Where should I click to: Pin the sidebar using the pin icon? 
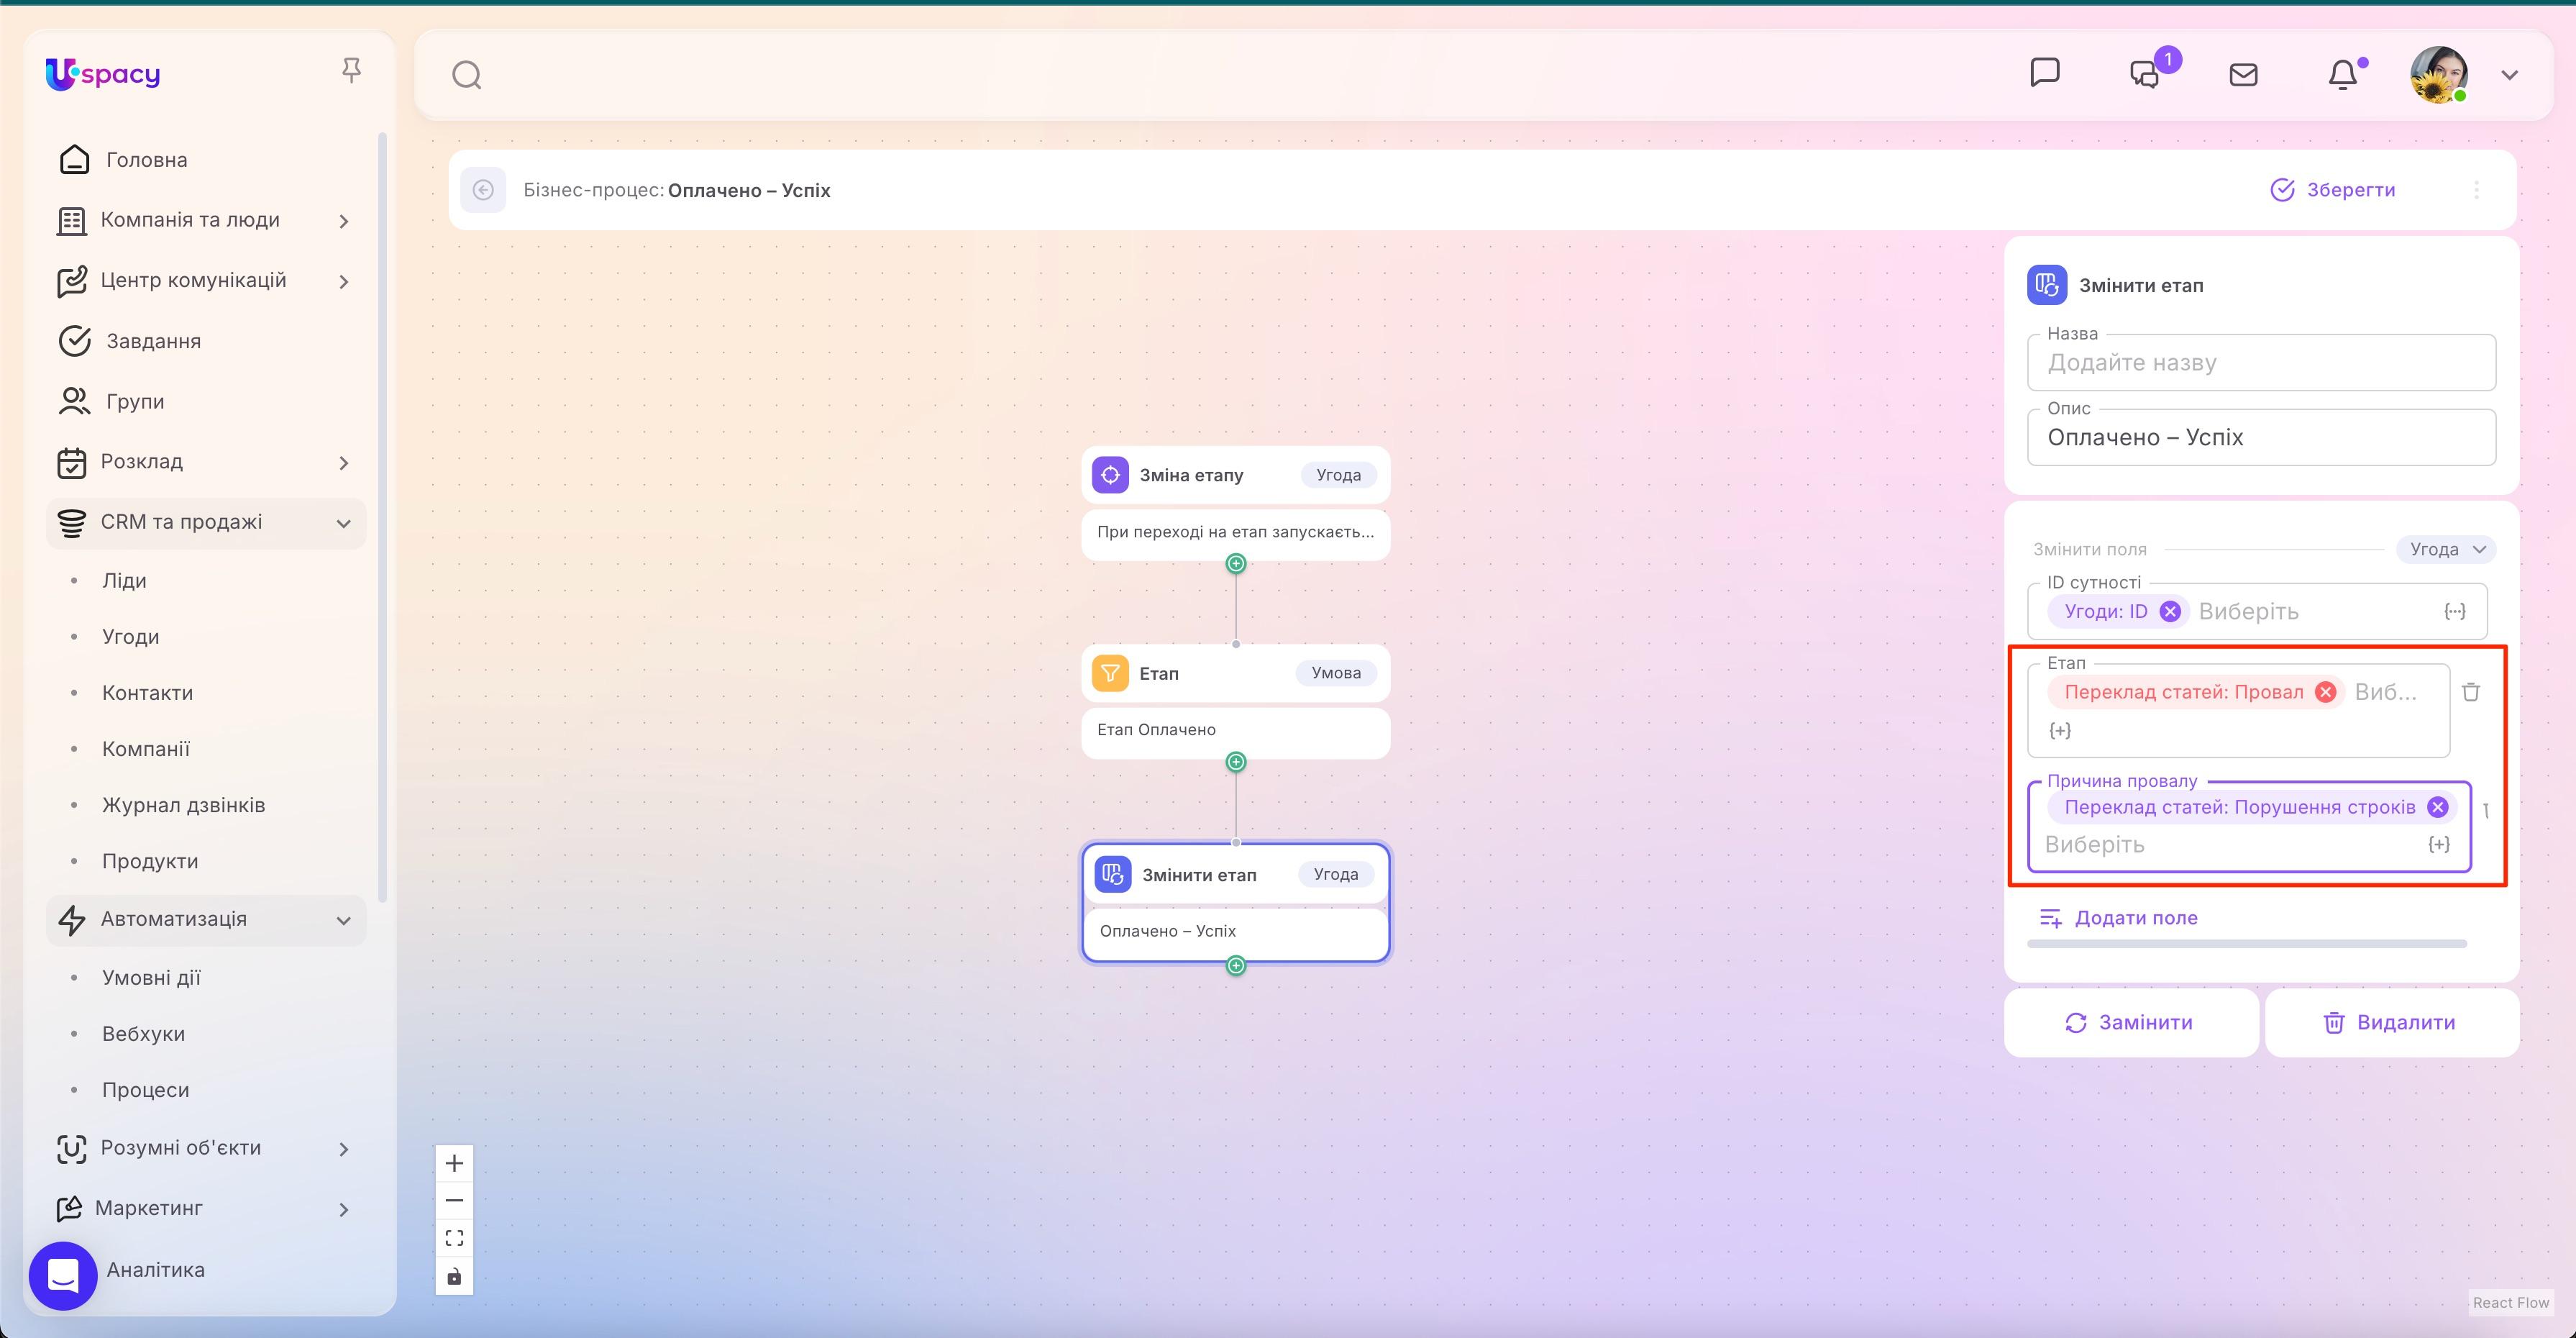click(352, 68)
